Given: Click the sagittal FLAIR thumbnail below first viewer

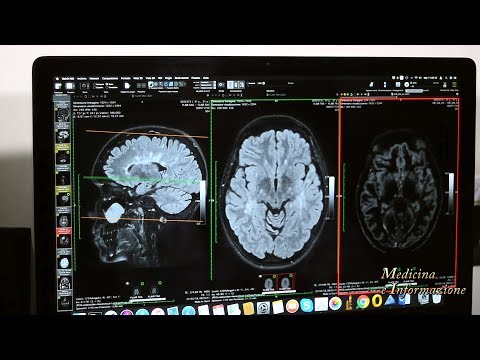Looking at the screenshot, I should (x=154, y=291).
